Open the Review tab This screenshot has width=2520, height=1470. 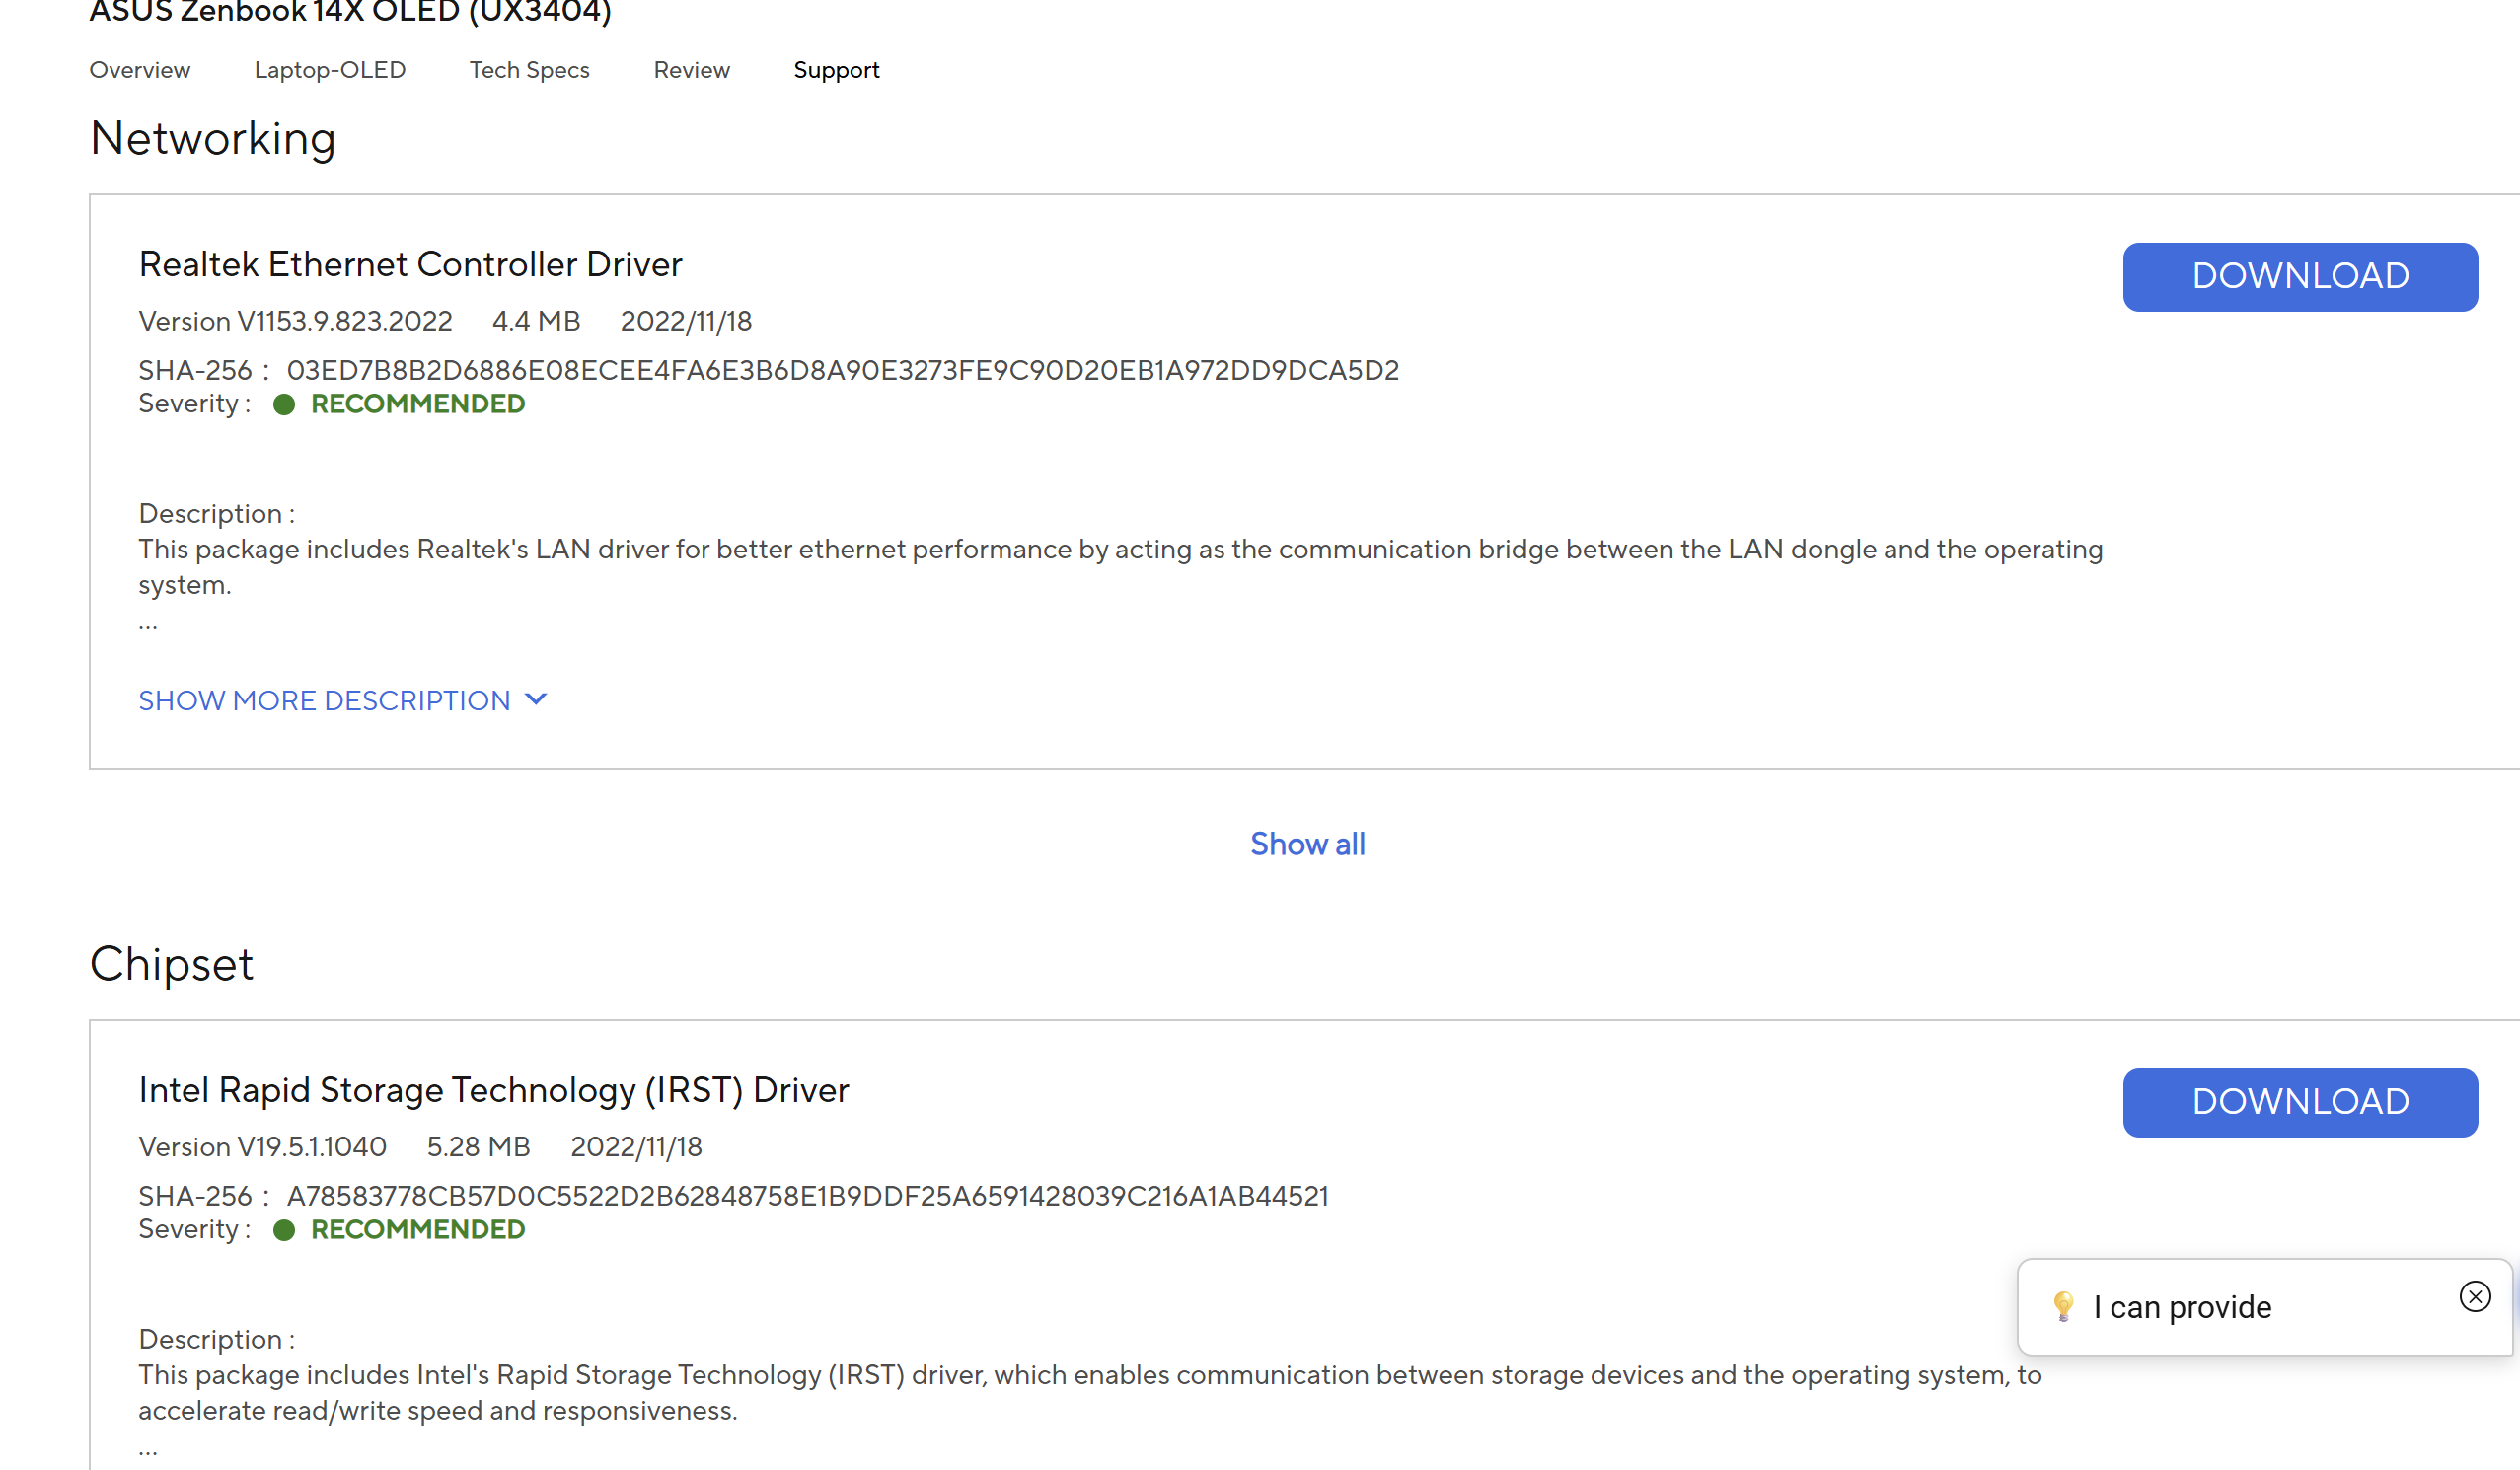[x=692, y=70]
